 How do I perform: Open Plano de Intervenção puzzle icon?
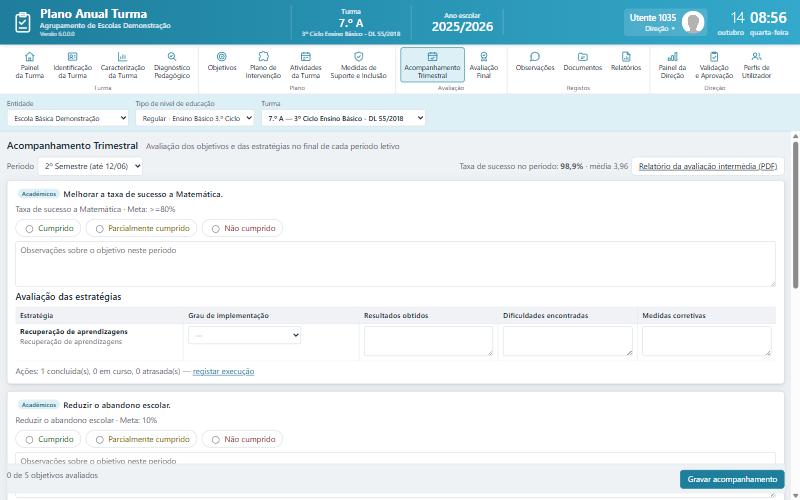[263, 56]
